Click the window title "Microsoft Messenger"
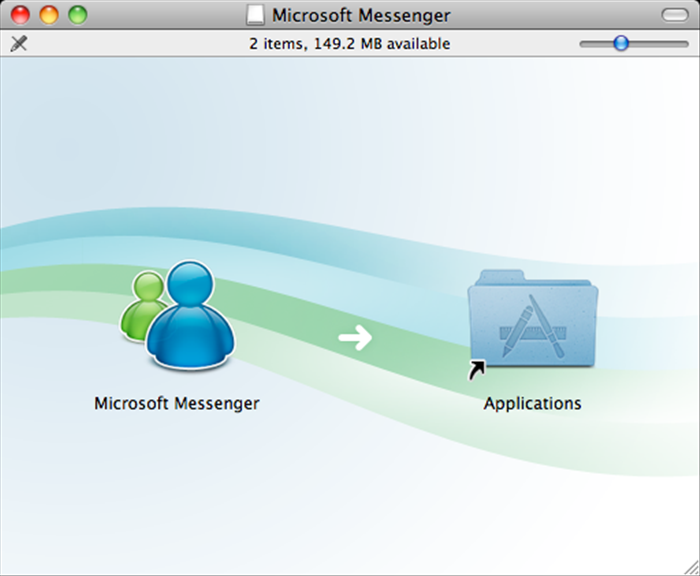700x576 pixels. pyautogui.click(x=361, y=15)
